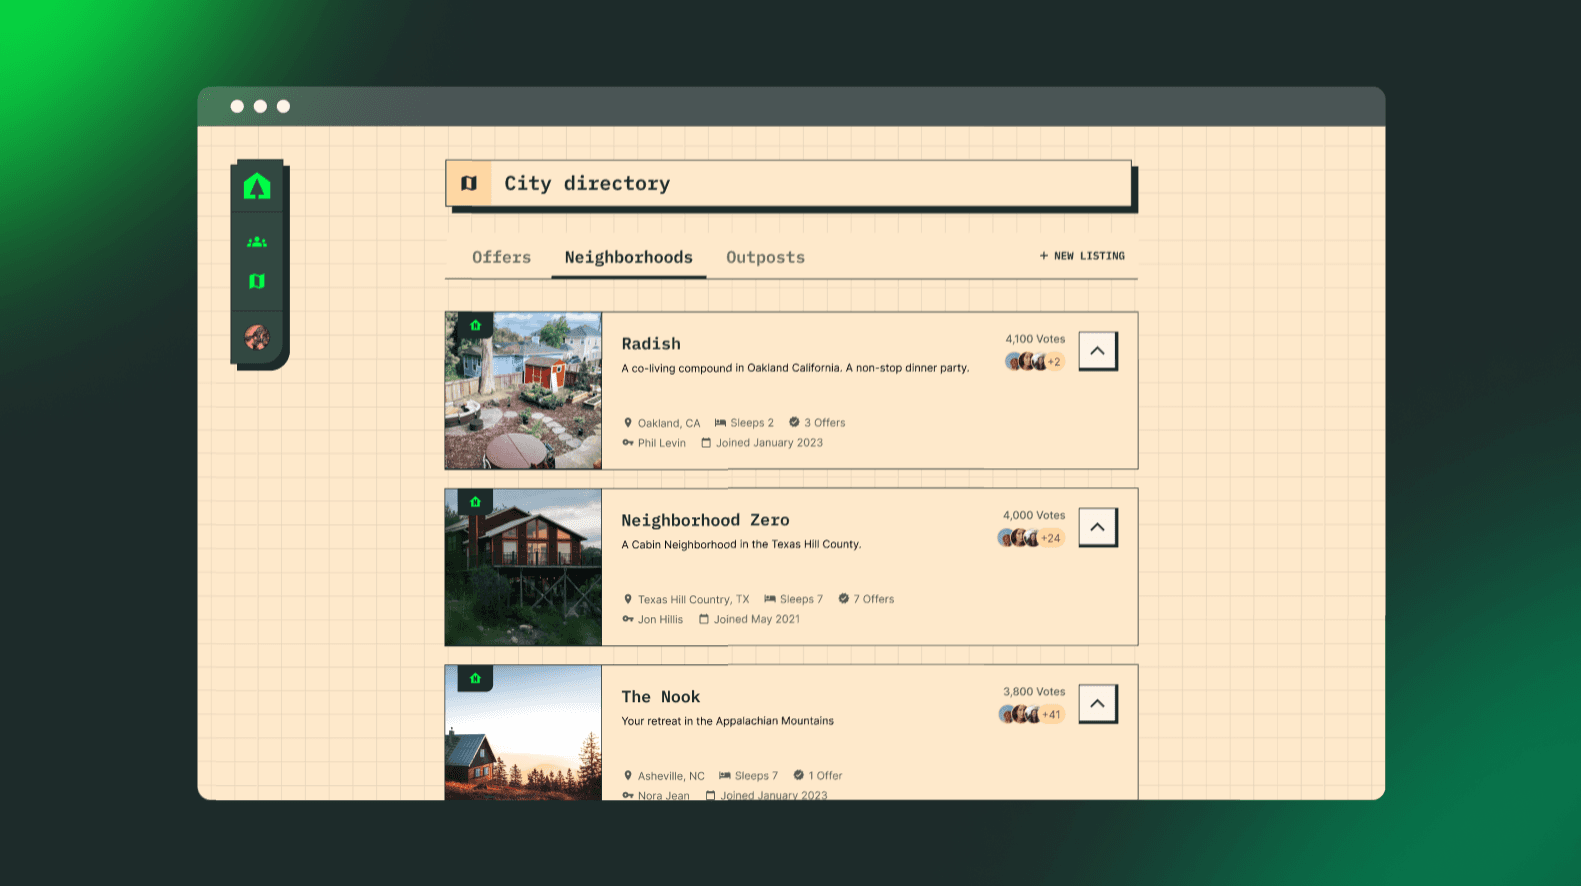This screenshot has width=1581, height=886.
Task: Click the 7 Offers text
Action: pos(874,599)
